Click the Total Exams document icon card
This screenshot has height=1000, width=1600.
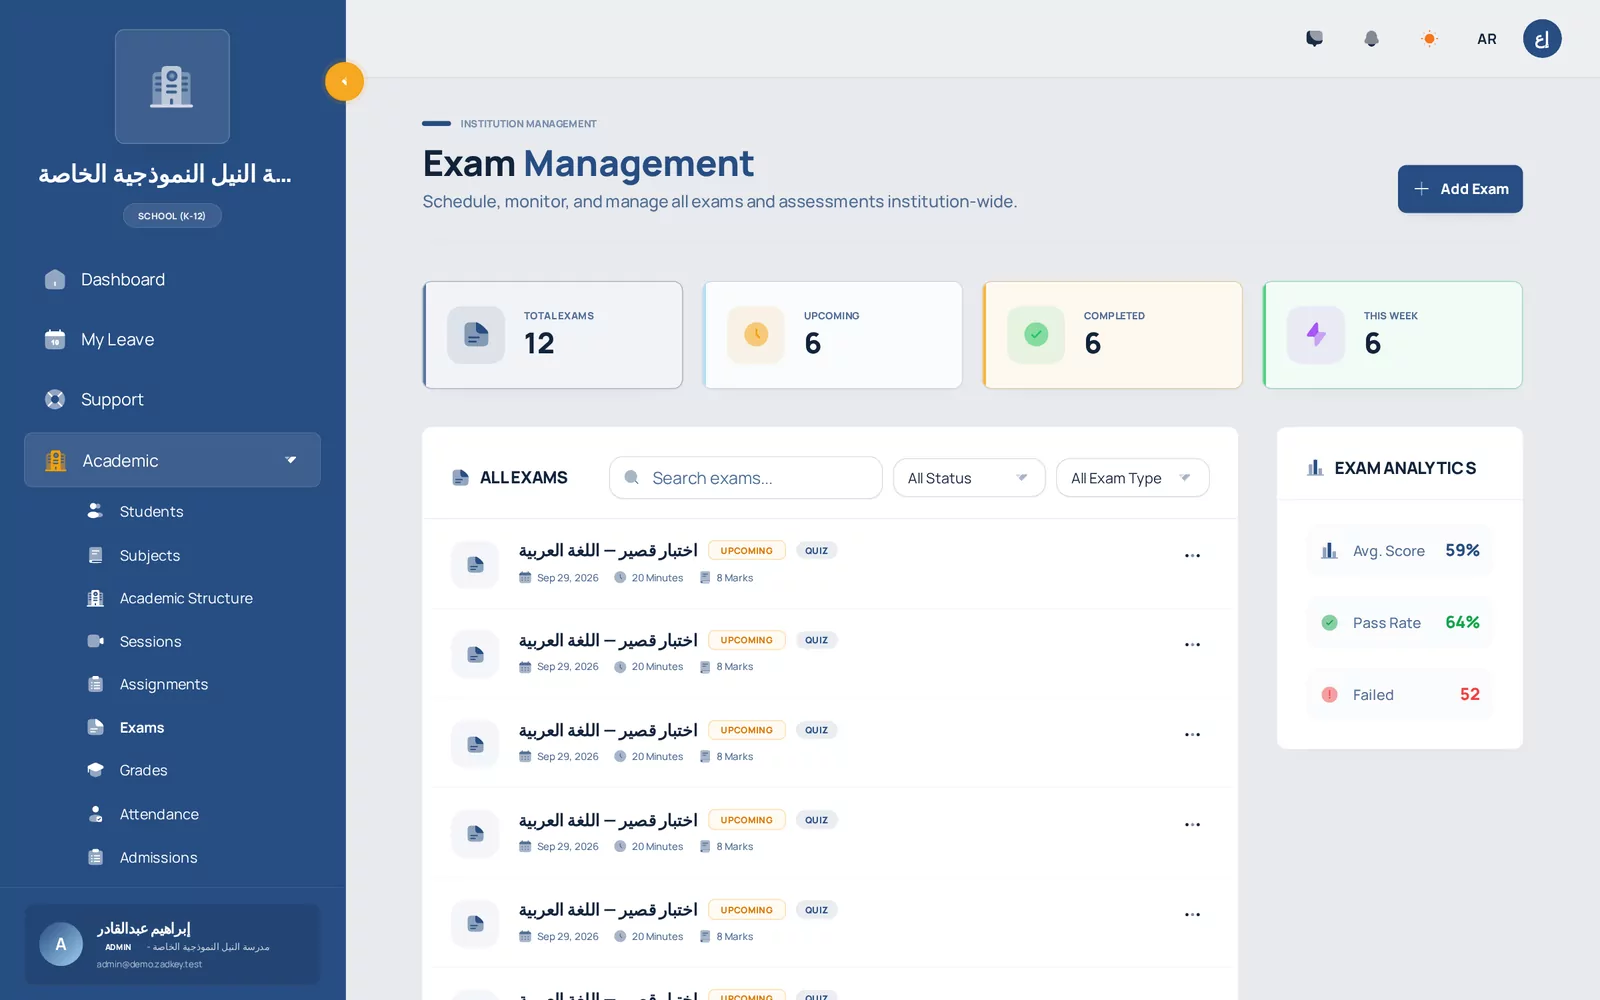[553, 335]
